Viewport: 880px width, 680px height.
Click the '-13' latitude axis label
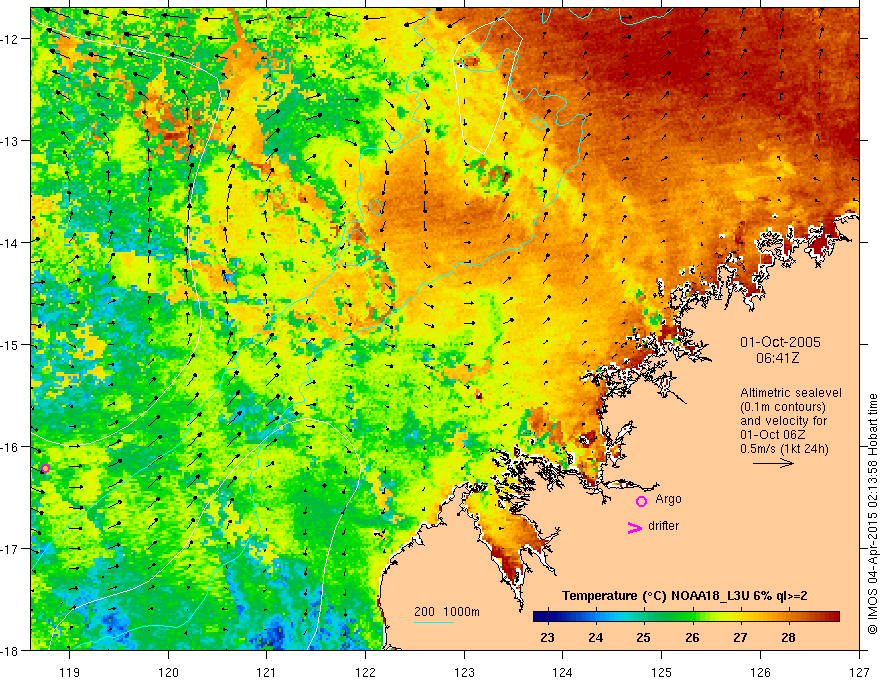10,141
